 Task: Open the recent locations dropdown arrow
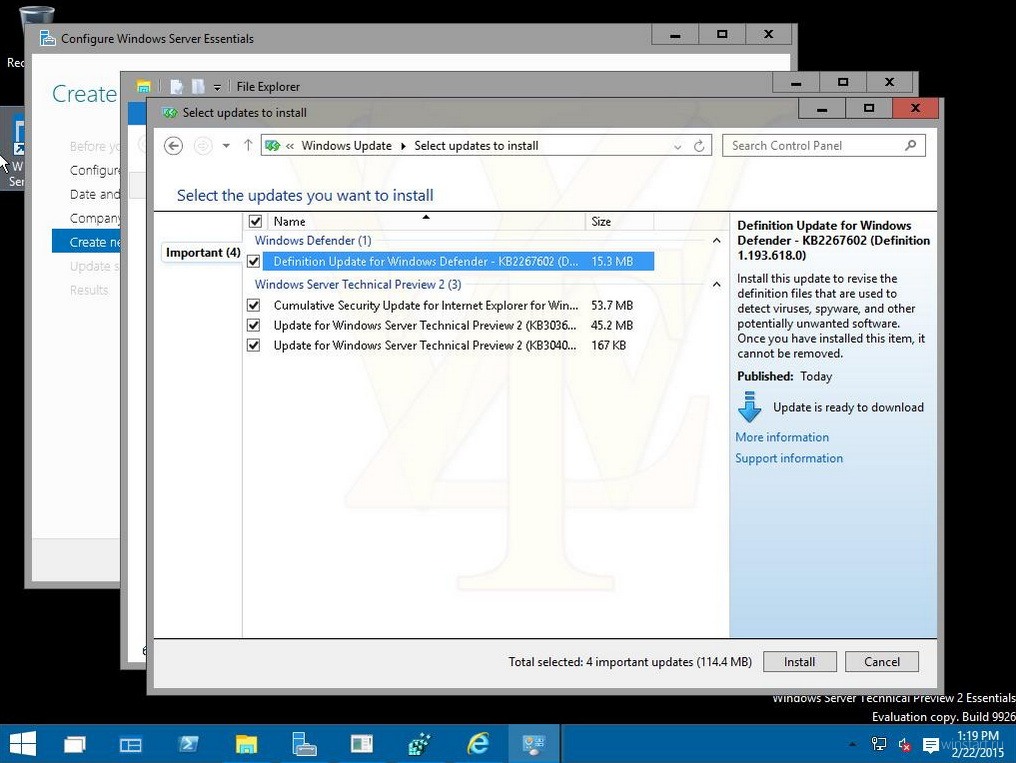click(x=226, y=146)
